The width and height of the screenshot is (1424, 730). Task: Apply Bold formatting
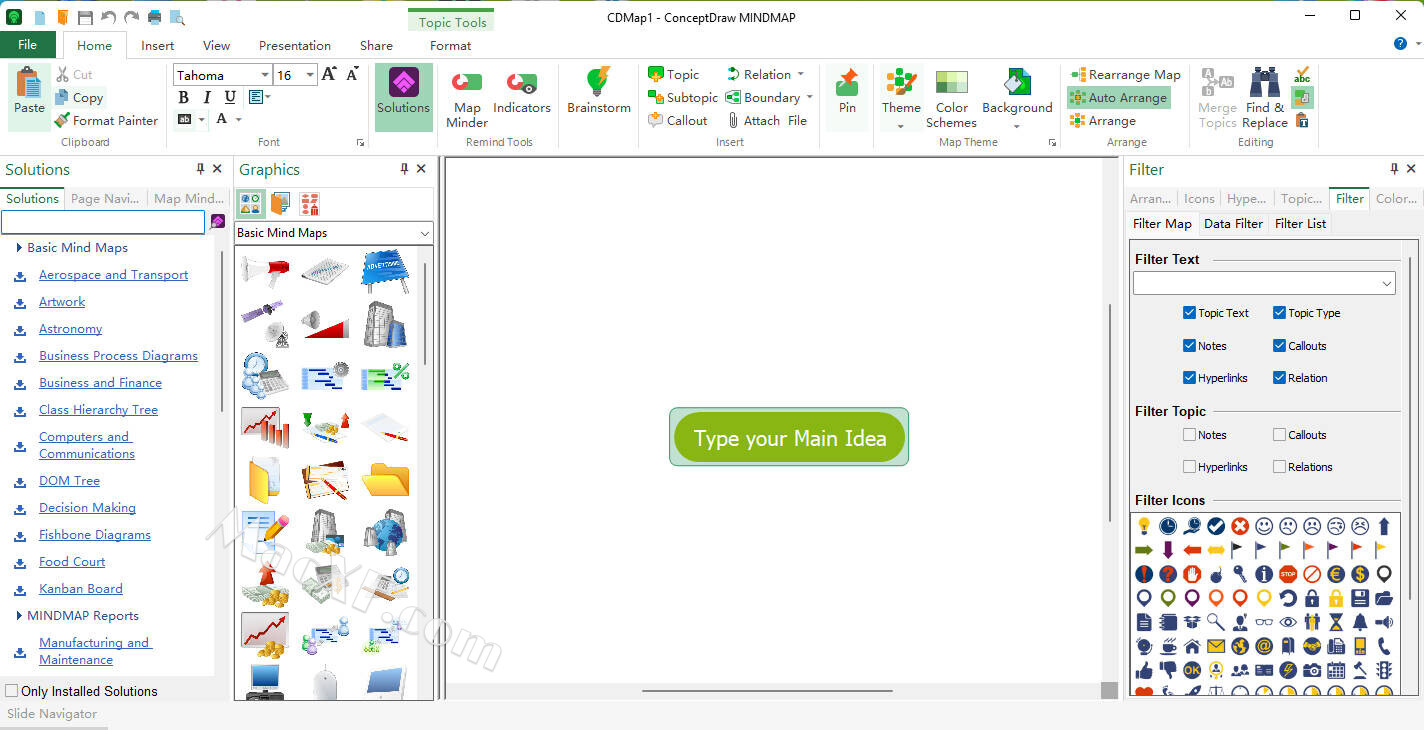click(183, 97)
